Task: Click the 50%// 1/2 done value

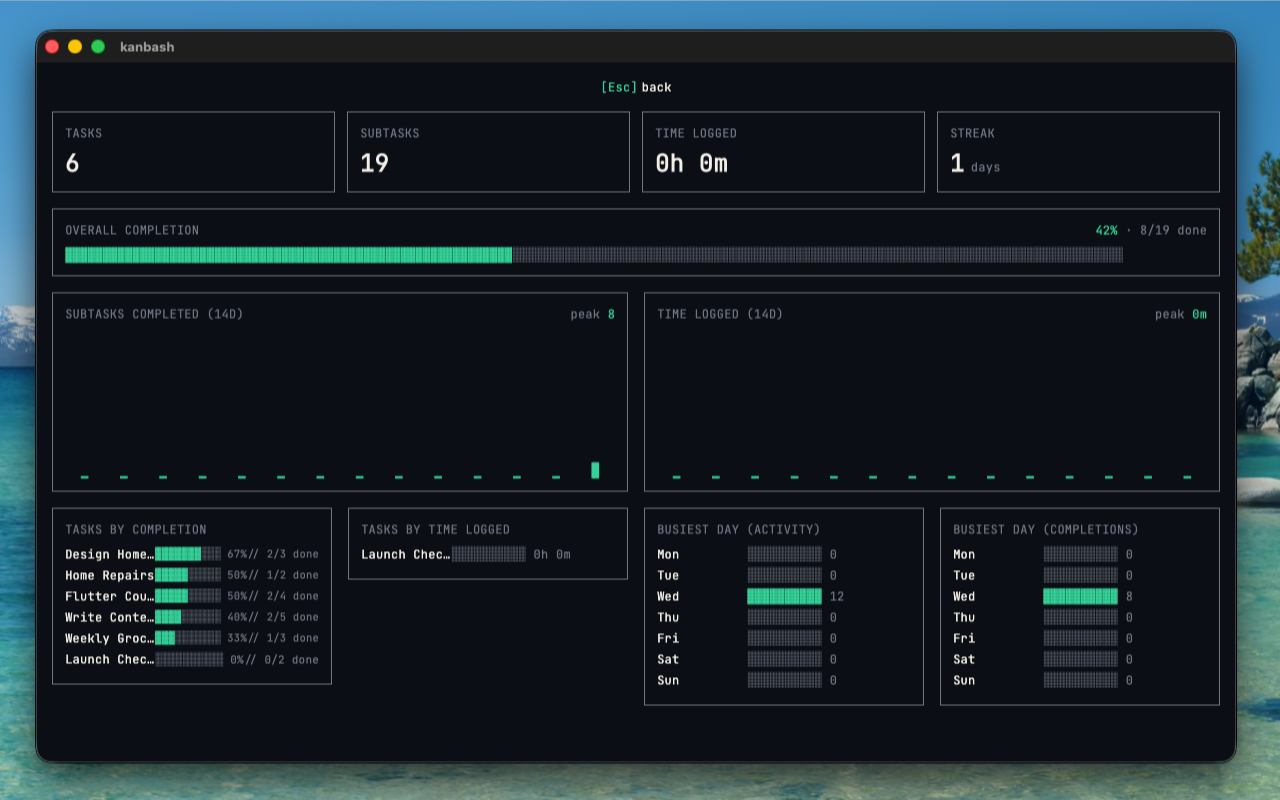Action: coord(273,575)
